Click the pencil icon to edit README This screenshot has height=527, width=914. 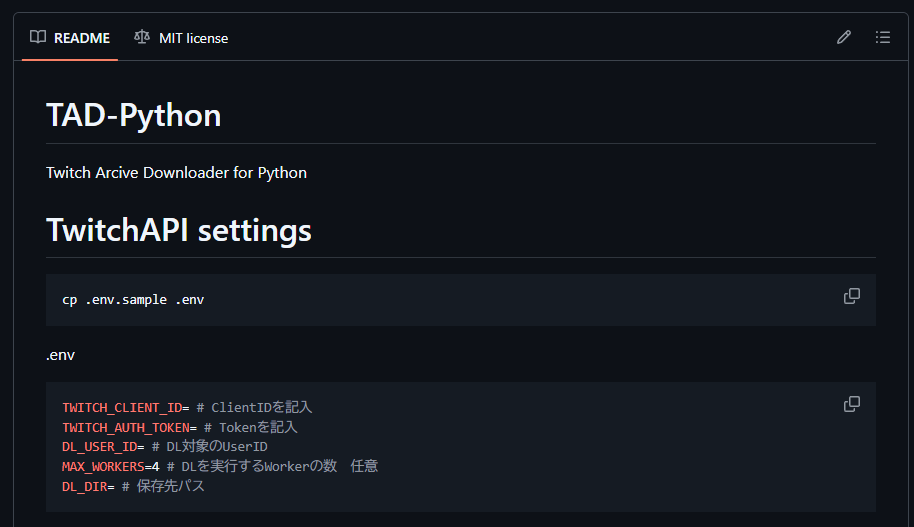pos(844,38)
